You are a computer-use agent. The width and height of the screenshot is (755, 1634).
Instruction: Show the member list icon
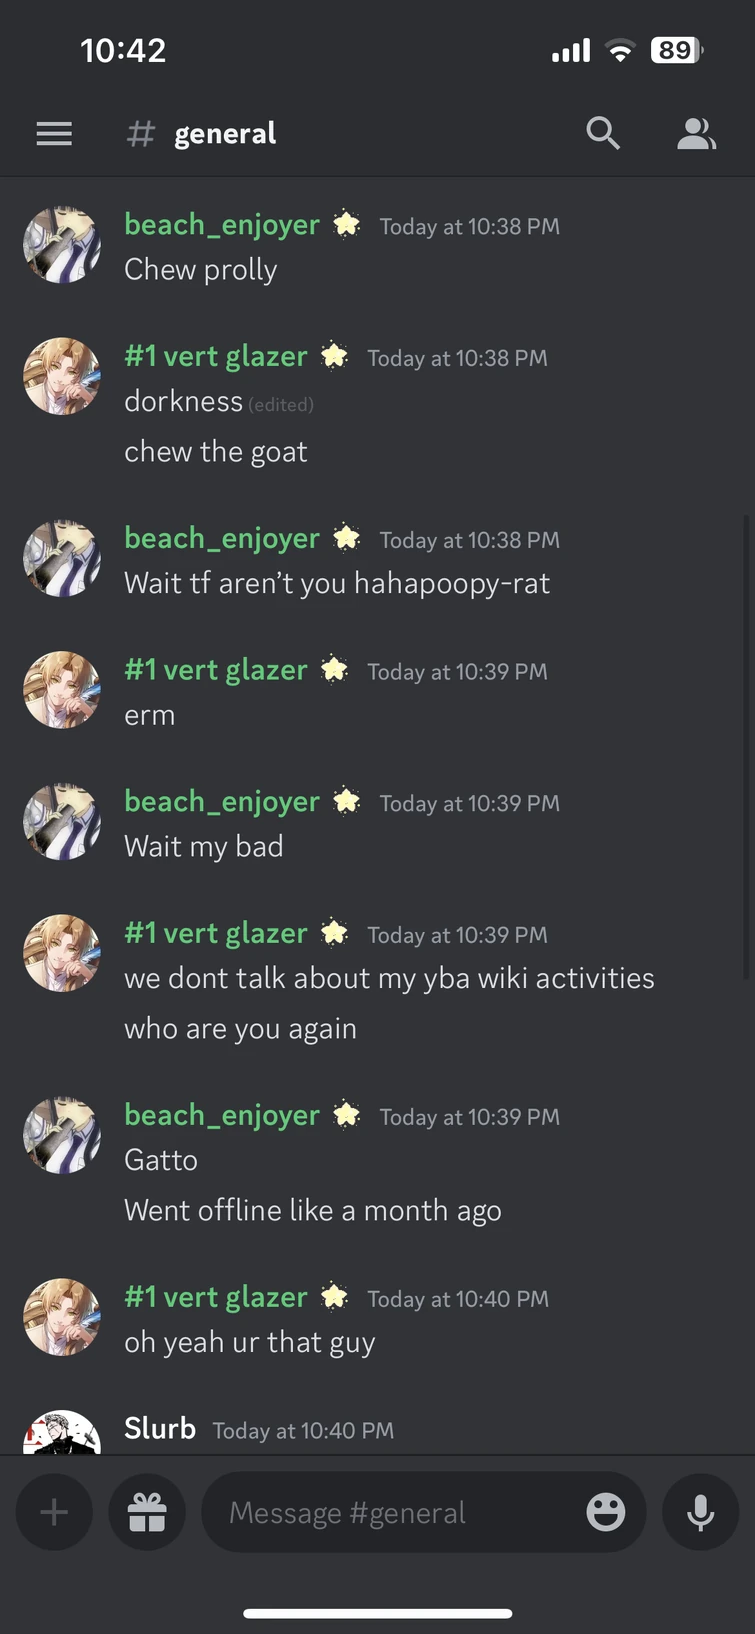pos(696,133)
